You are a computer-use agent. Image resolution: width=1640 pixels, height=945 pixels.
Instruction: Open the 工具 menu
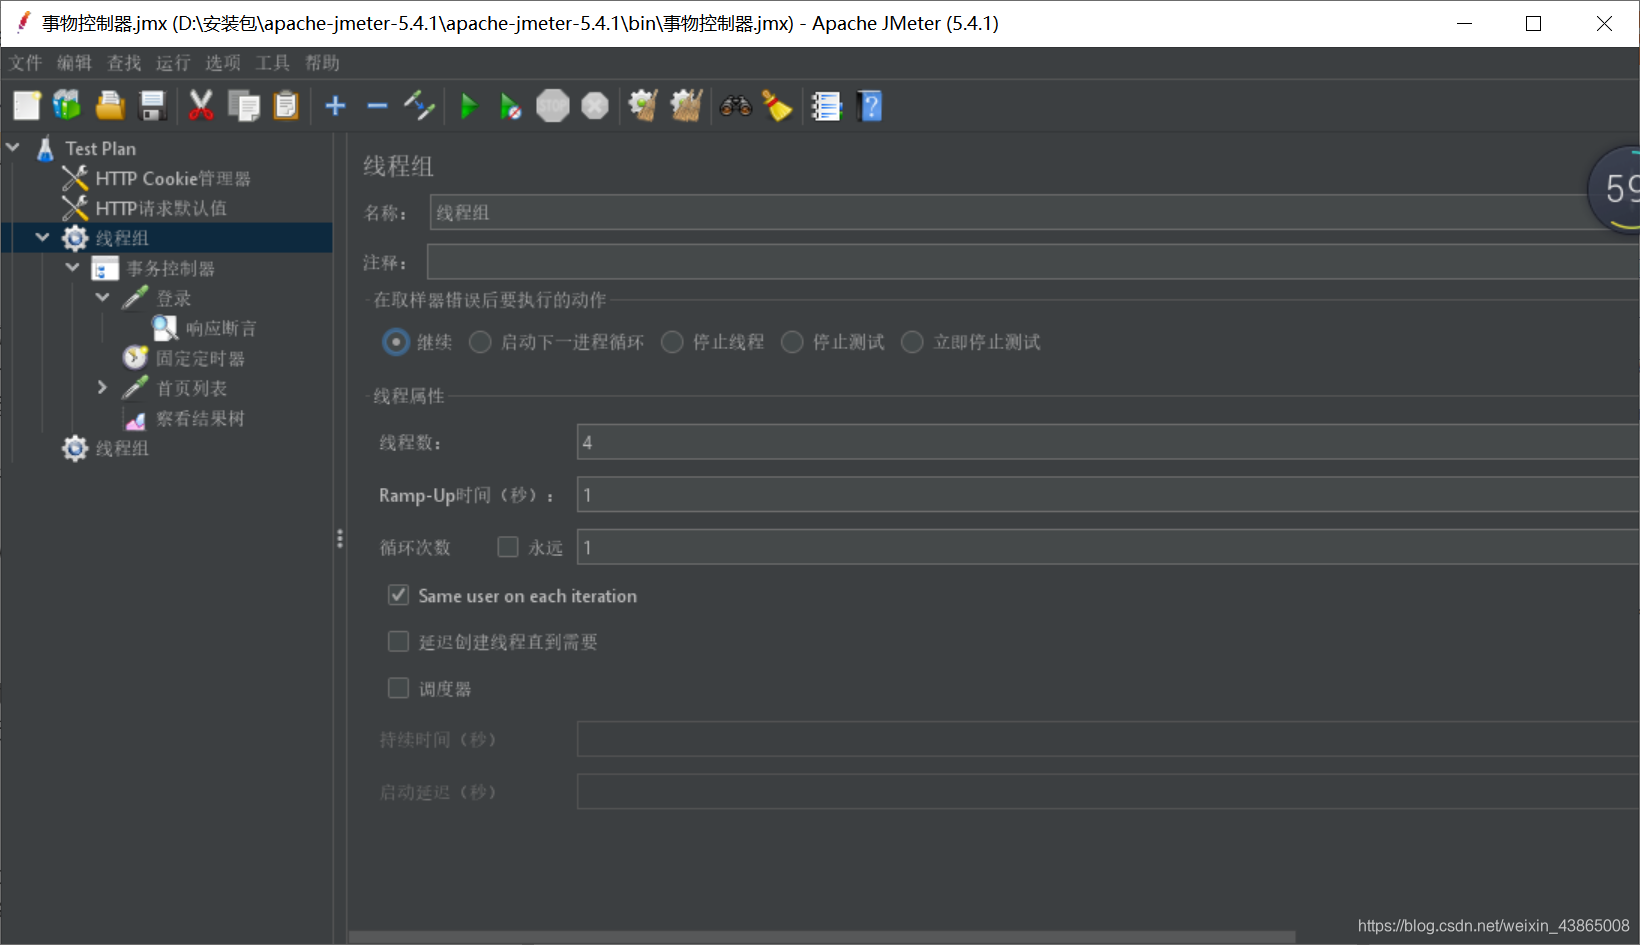[272, 63]
